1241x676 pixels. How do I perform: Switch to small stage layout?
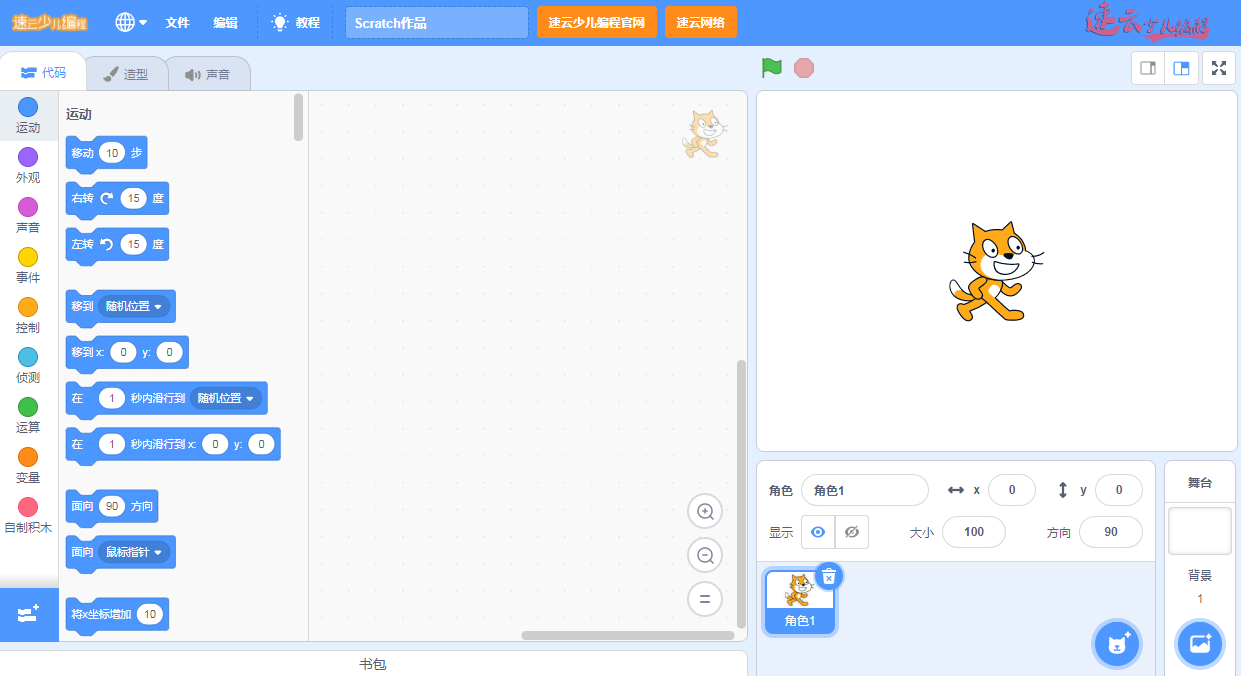tap(1148, 68)
